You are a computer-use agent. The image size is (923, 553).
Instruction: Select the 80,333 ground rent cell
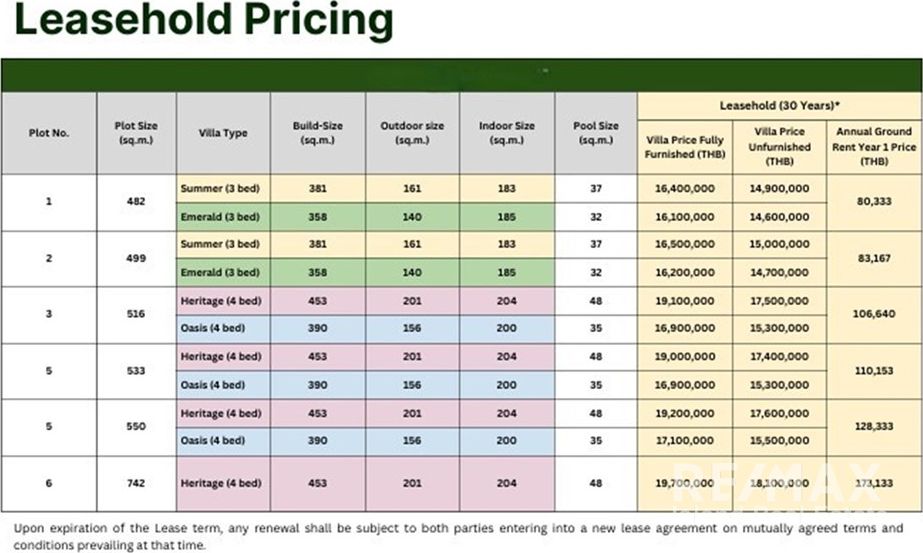(x=873, y=202)
